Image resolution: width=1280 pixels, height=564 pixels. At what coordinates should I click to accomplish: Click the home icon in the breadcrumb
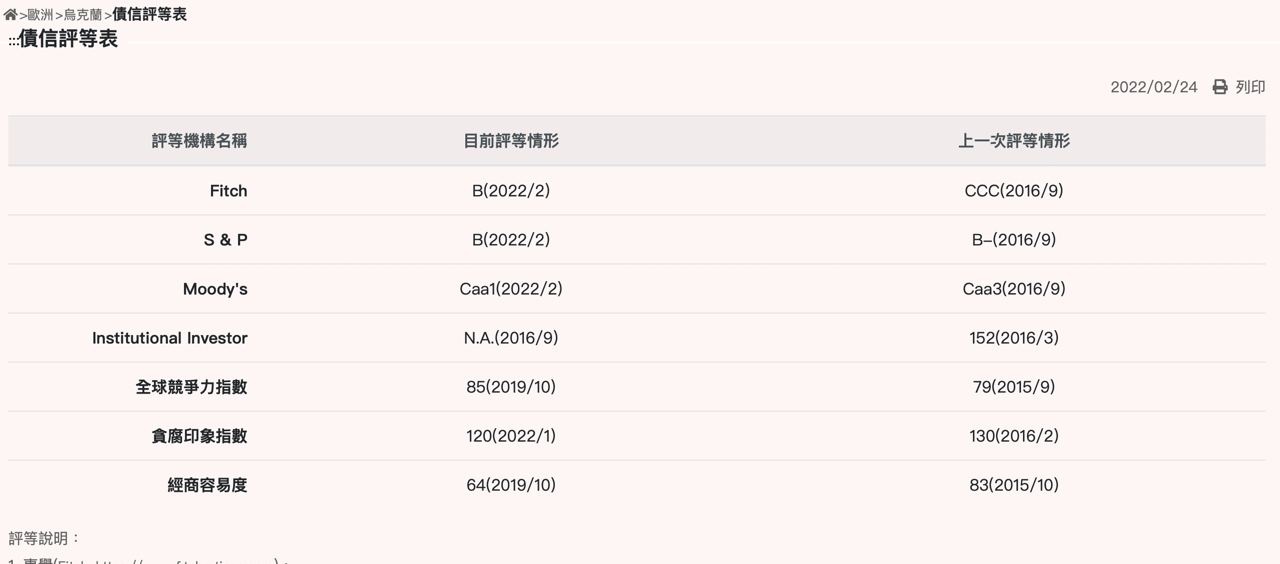pyautogui.click(x=11, y=14)
